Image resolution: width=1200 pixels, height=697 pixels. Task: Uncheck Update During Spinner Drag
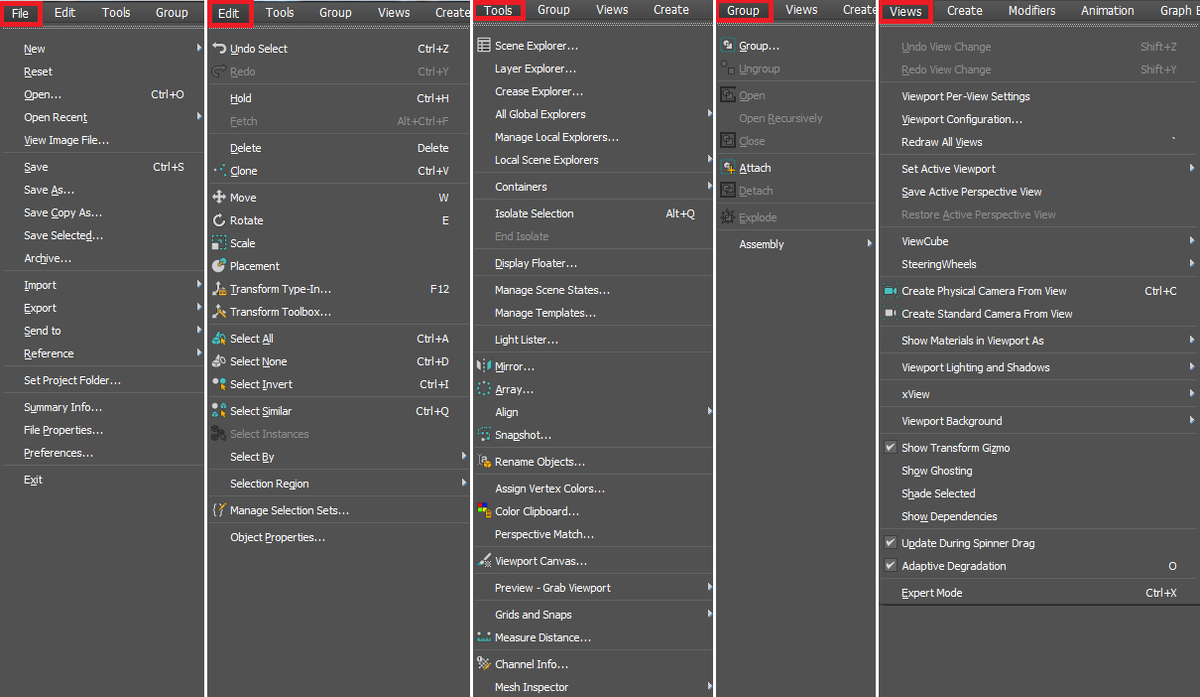coord(890,543)
